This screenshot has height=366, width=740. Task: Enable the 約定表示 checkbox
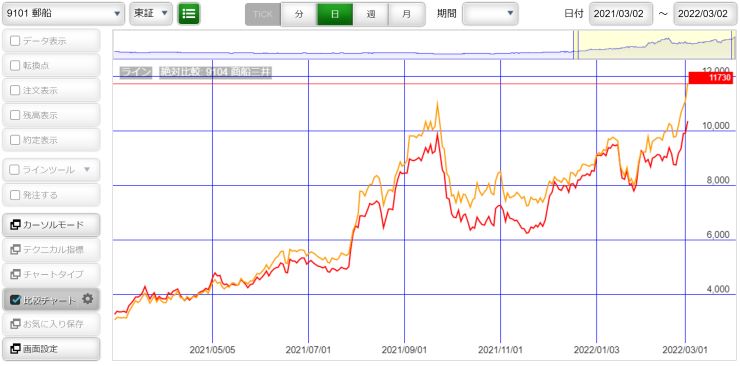[x=15, y=140]
